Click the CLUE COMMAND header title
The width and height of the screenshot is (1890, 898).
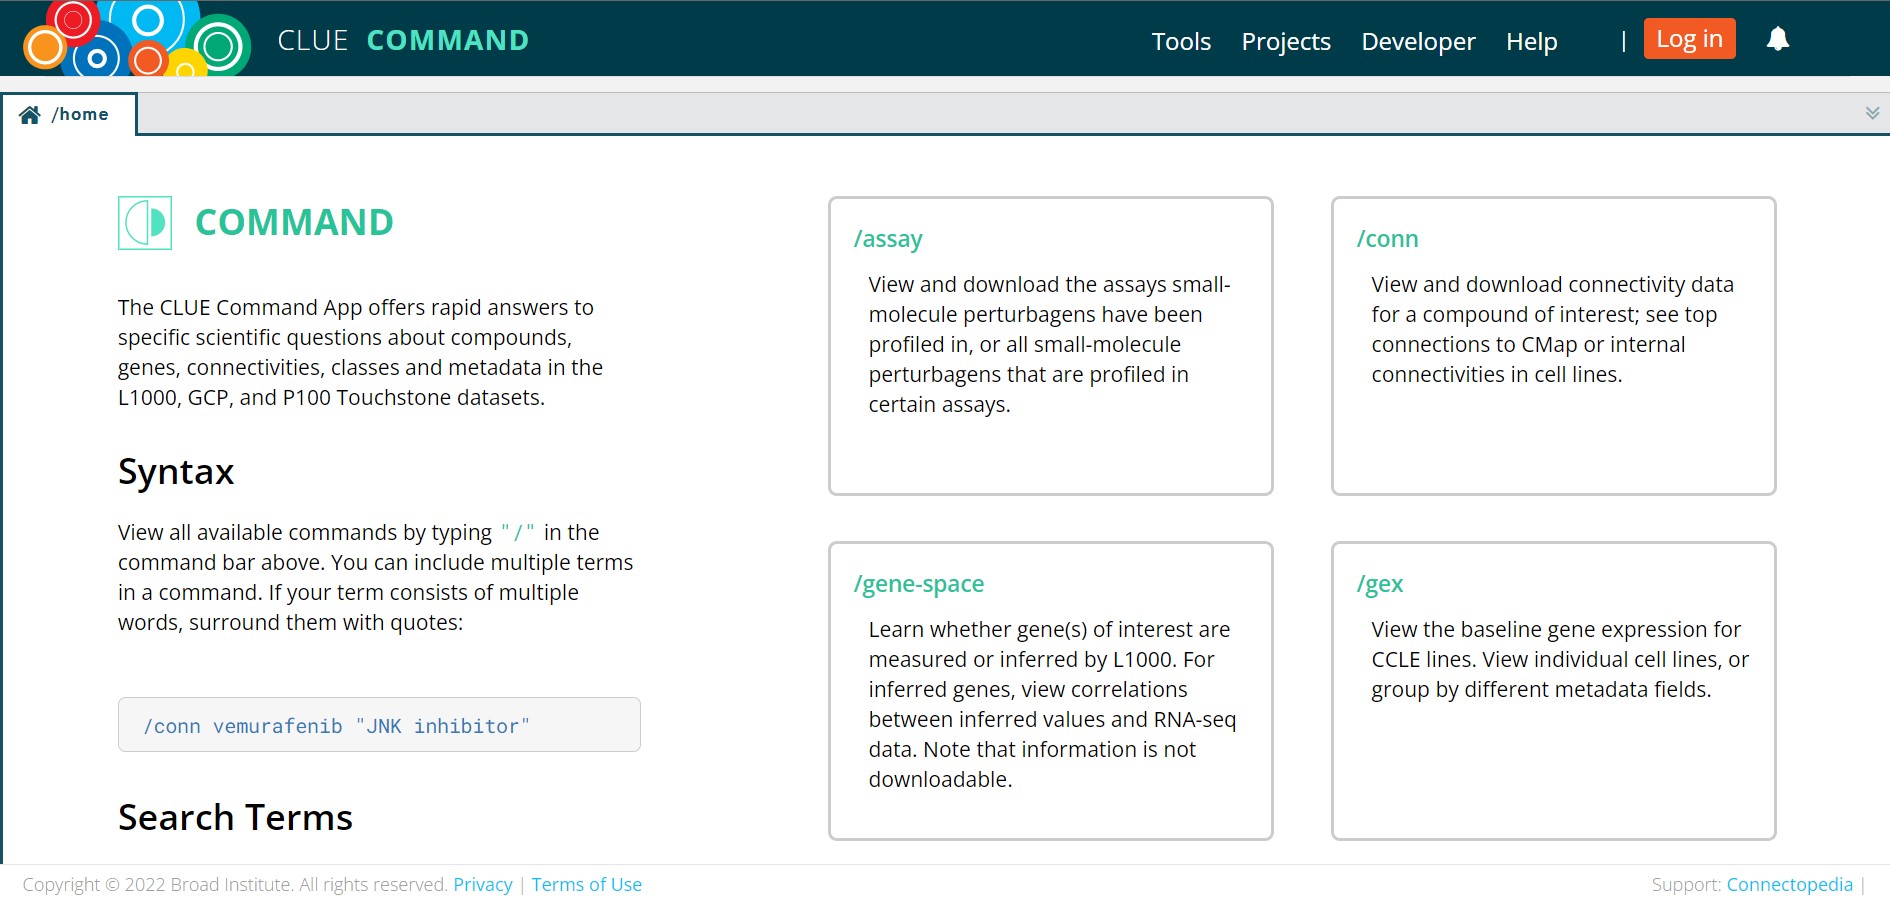point(403,40)
